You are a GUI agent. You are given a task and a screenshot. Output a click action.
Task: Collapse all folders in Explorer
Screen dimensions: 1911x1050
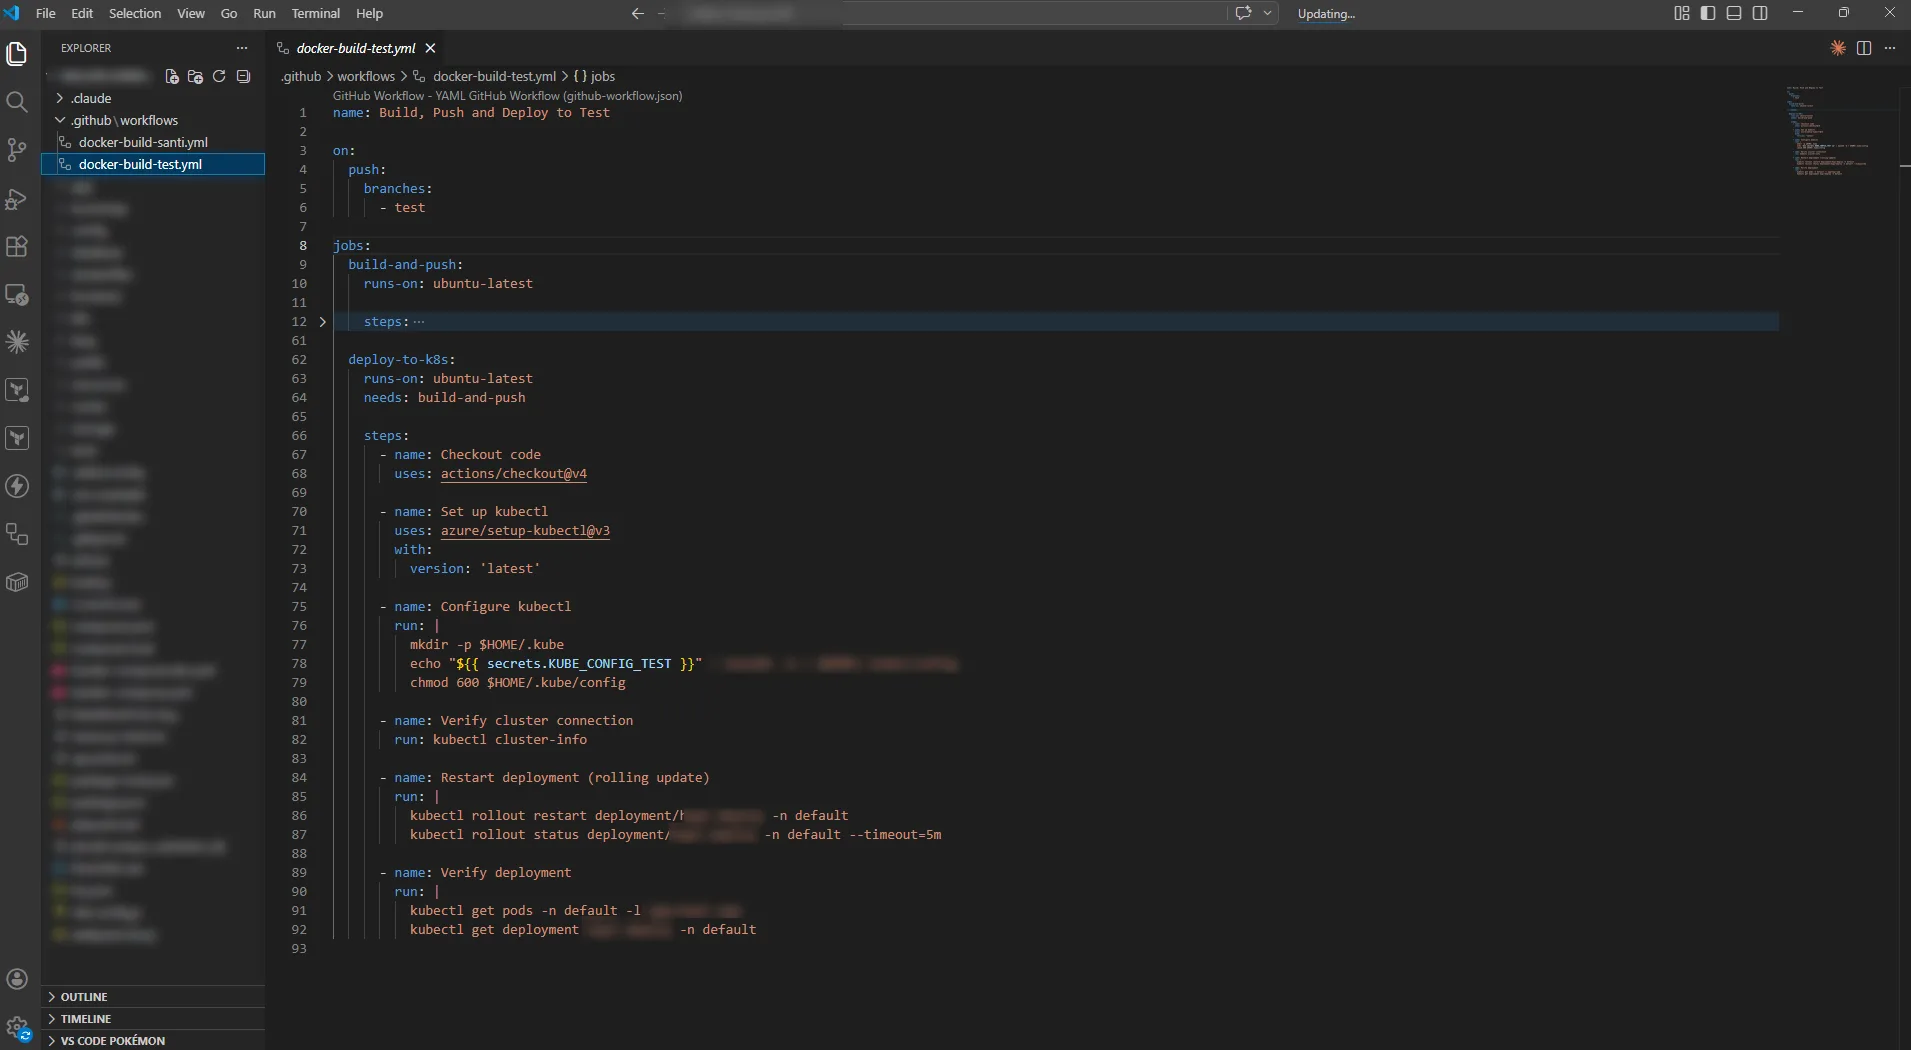pyautogui.click(x=243, y=76)
